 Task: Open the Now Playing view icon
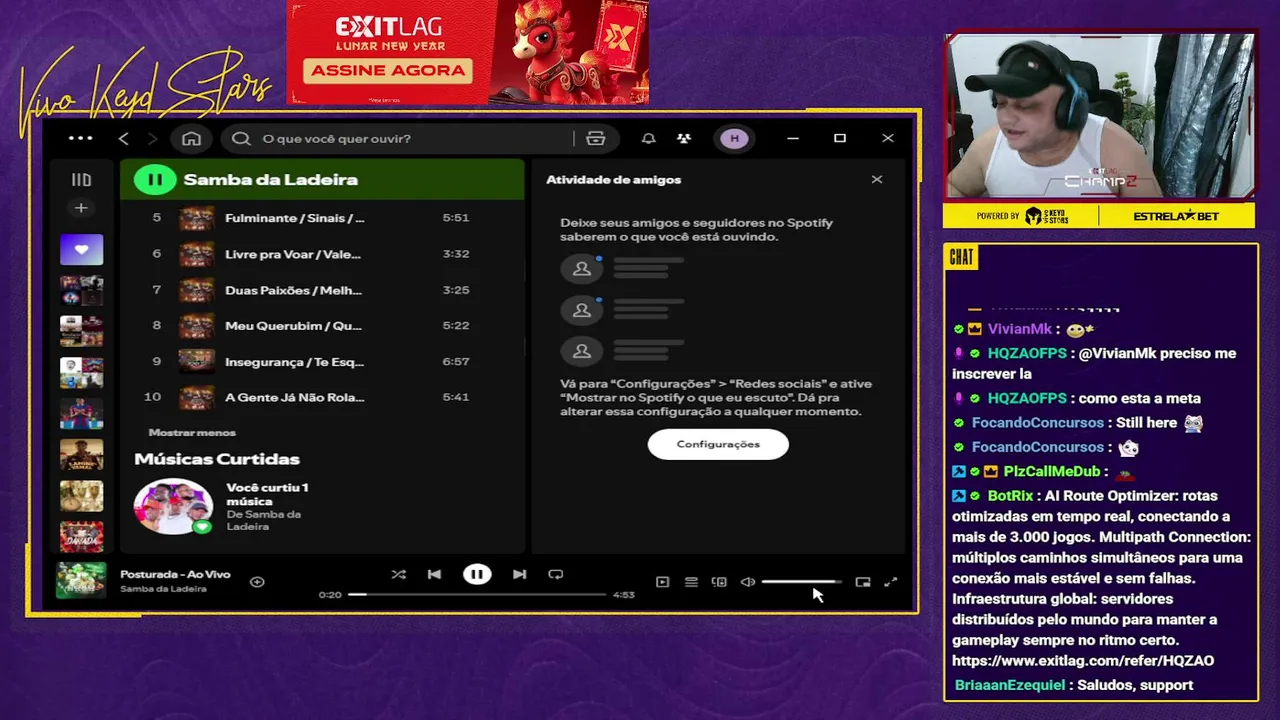(x=662, y=581)
